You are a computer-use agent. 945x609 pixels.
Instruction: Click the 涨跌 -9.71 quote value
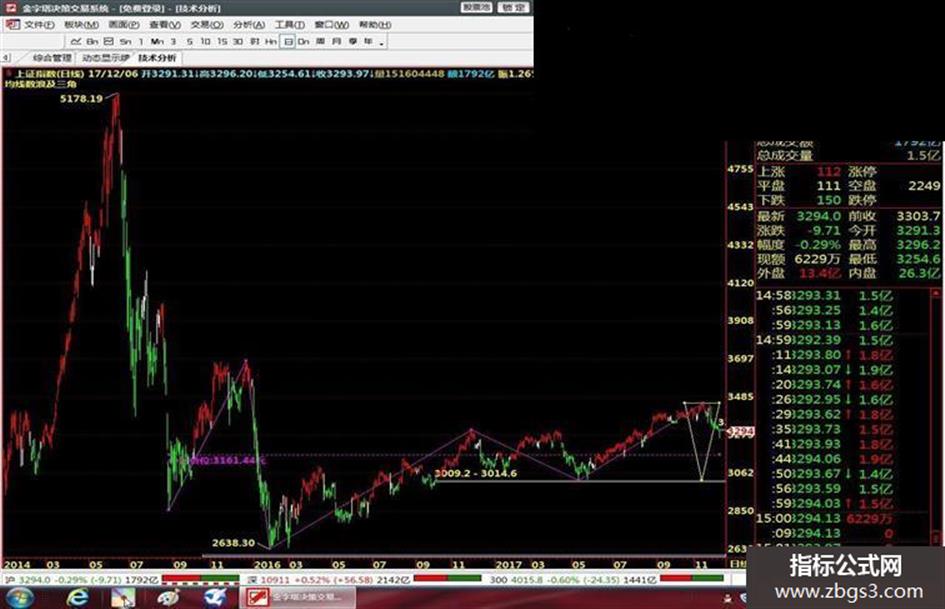[x=825, y=230]
